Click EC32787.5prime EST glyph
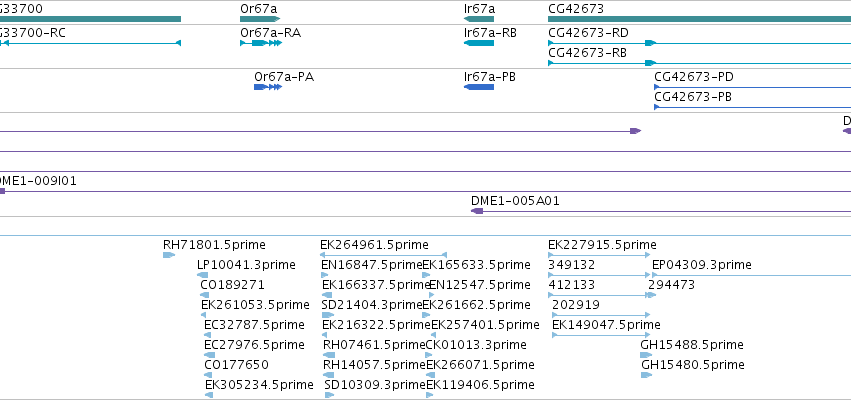851x400 pixels. click(x=207, y=335)
